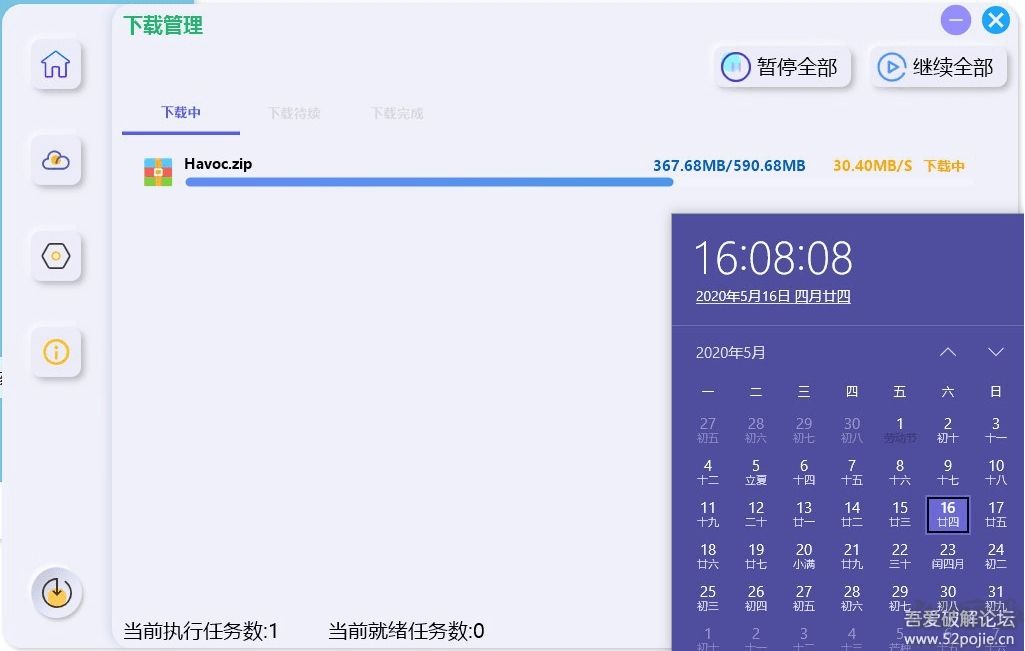Switch to the 下载待续 tab
1025x651 pixels.
(x=294, y=113)
